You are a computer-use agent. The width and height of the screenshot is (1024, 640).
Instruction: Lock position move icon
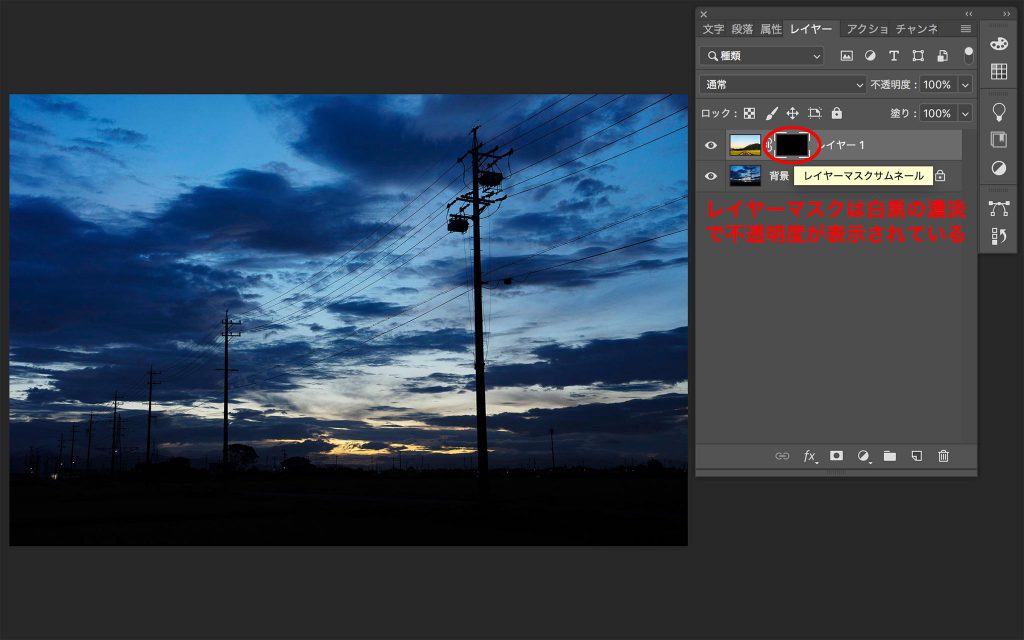point(792,114)
